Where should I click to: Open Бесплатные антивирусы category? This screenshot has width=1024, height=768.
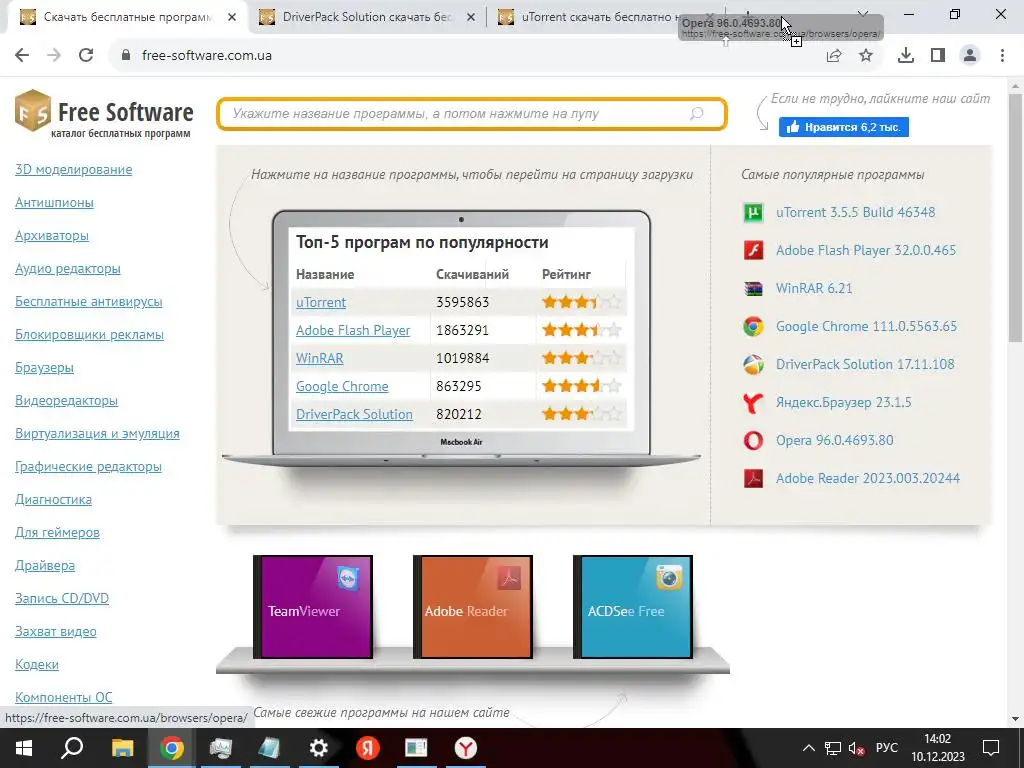point(89,302)
